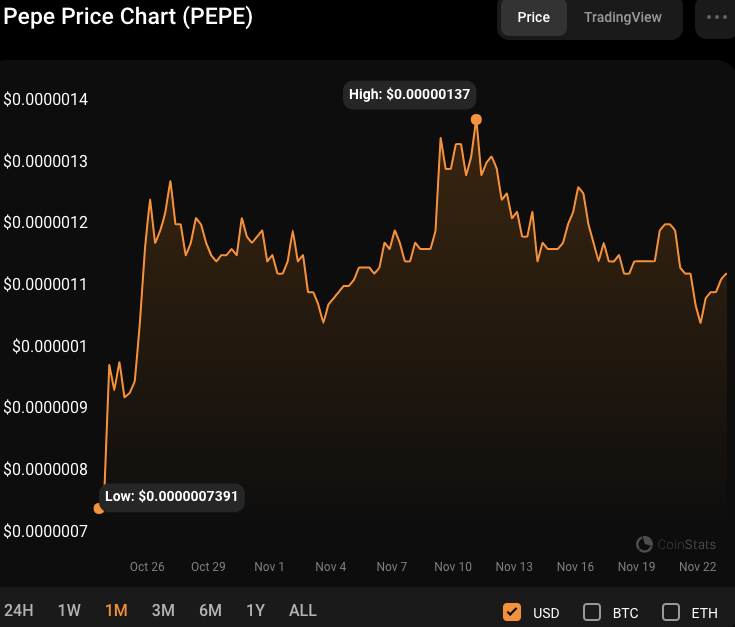Select the 3M time range

pos(163,610)
